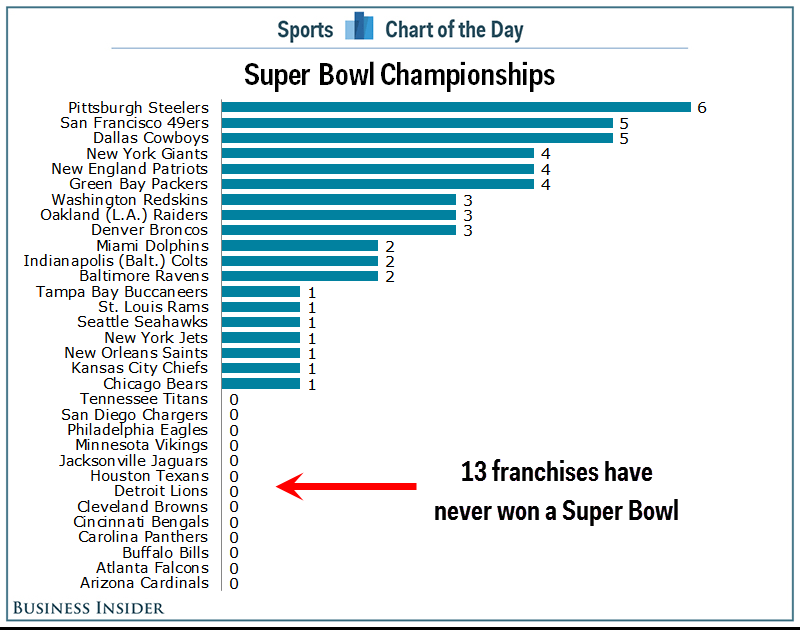Click the Miami Dolphins bar
This screenshot has width=800, height=630.
300,246
